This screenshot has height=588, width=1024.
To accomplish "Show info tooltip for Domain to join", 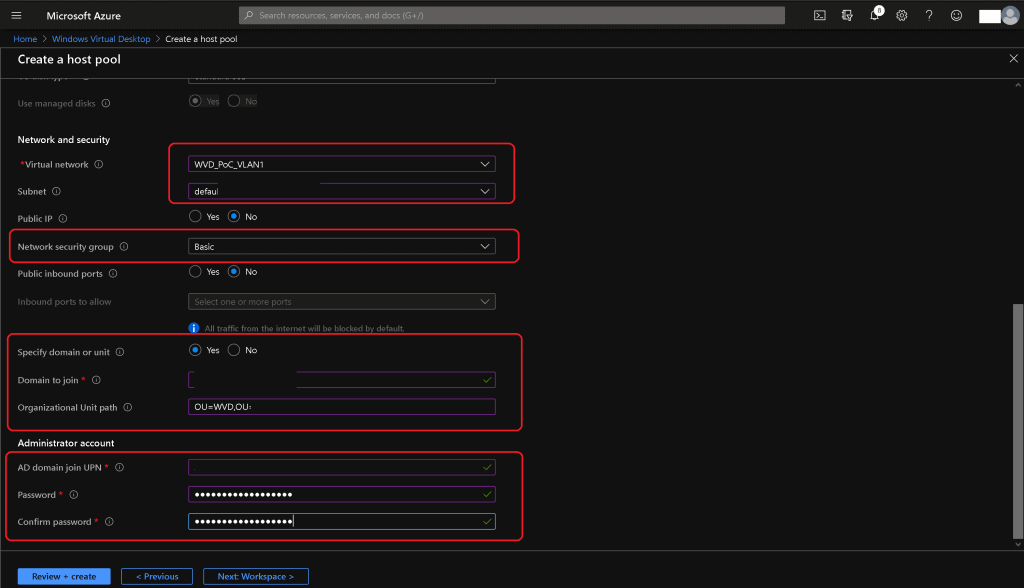I will pos(96,380).
